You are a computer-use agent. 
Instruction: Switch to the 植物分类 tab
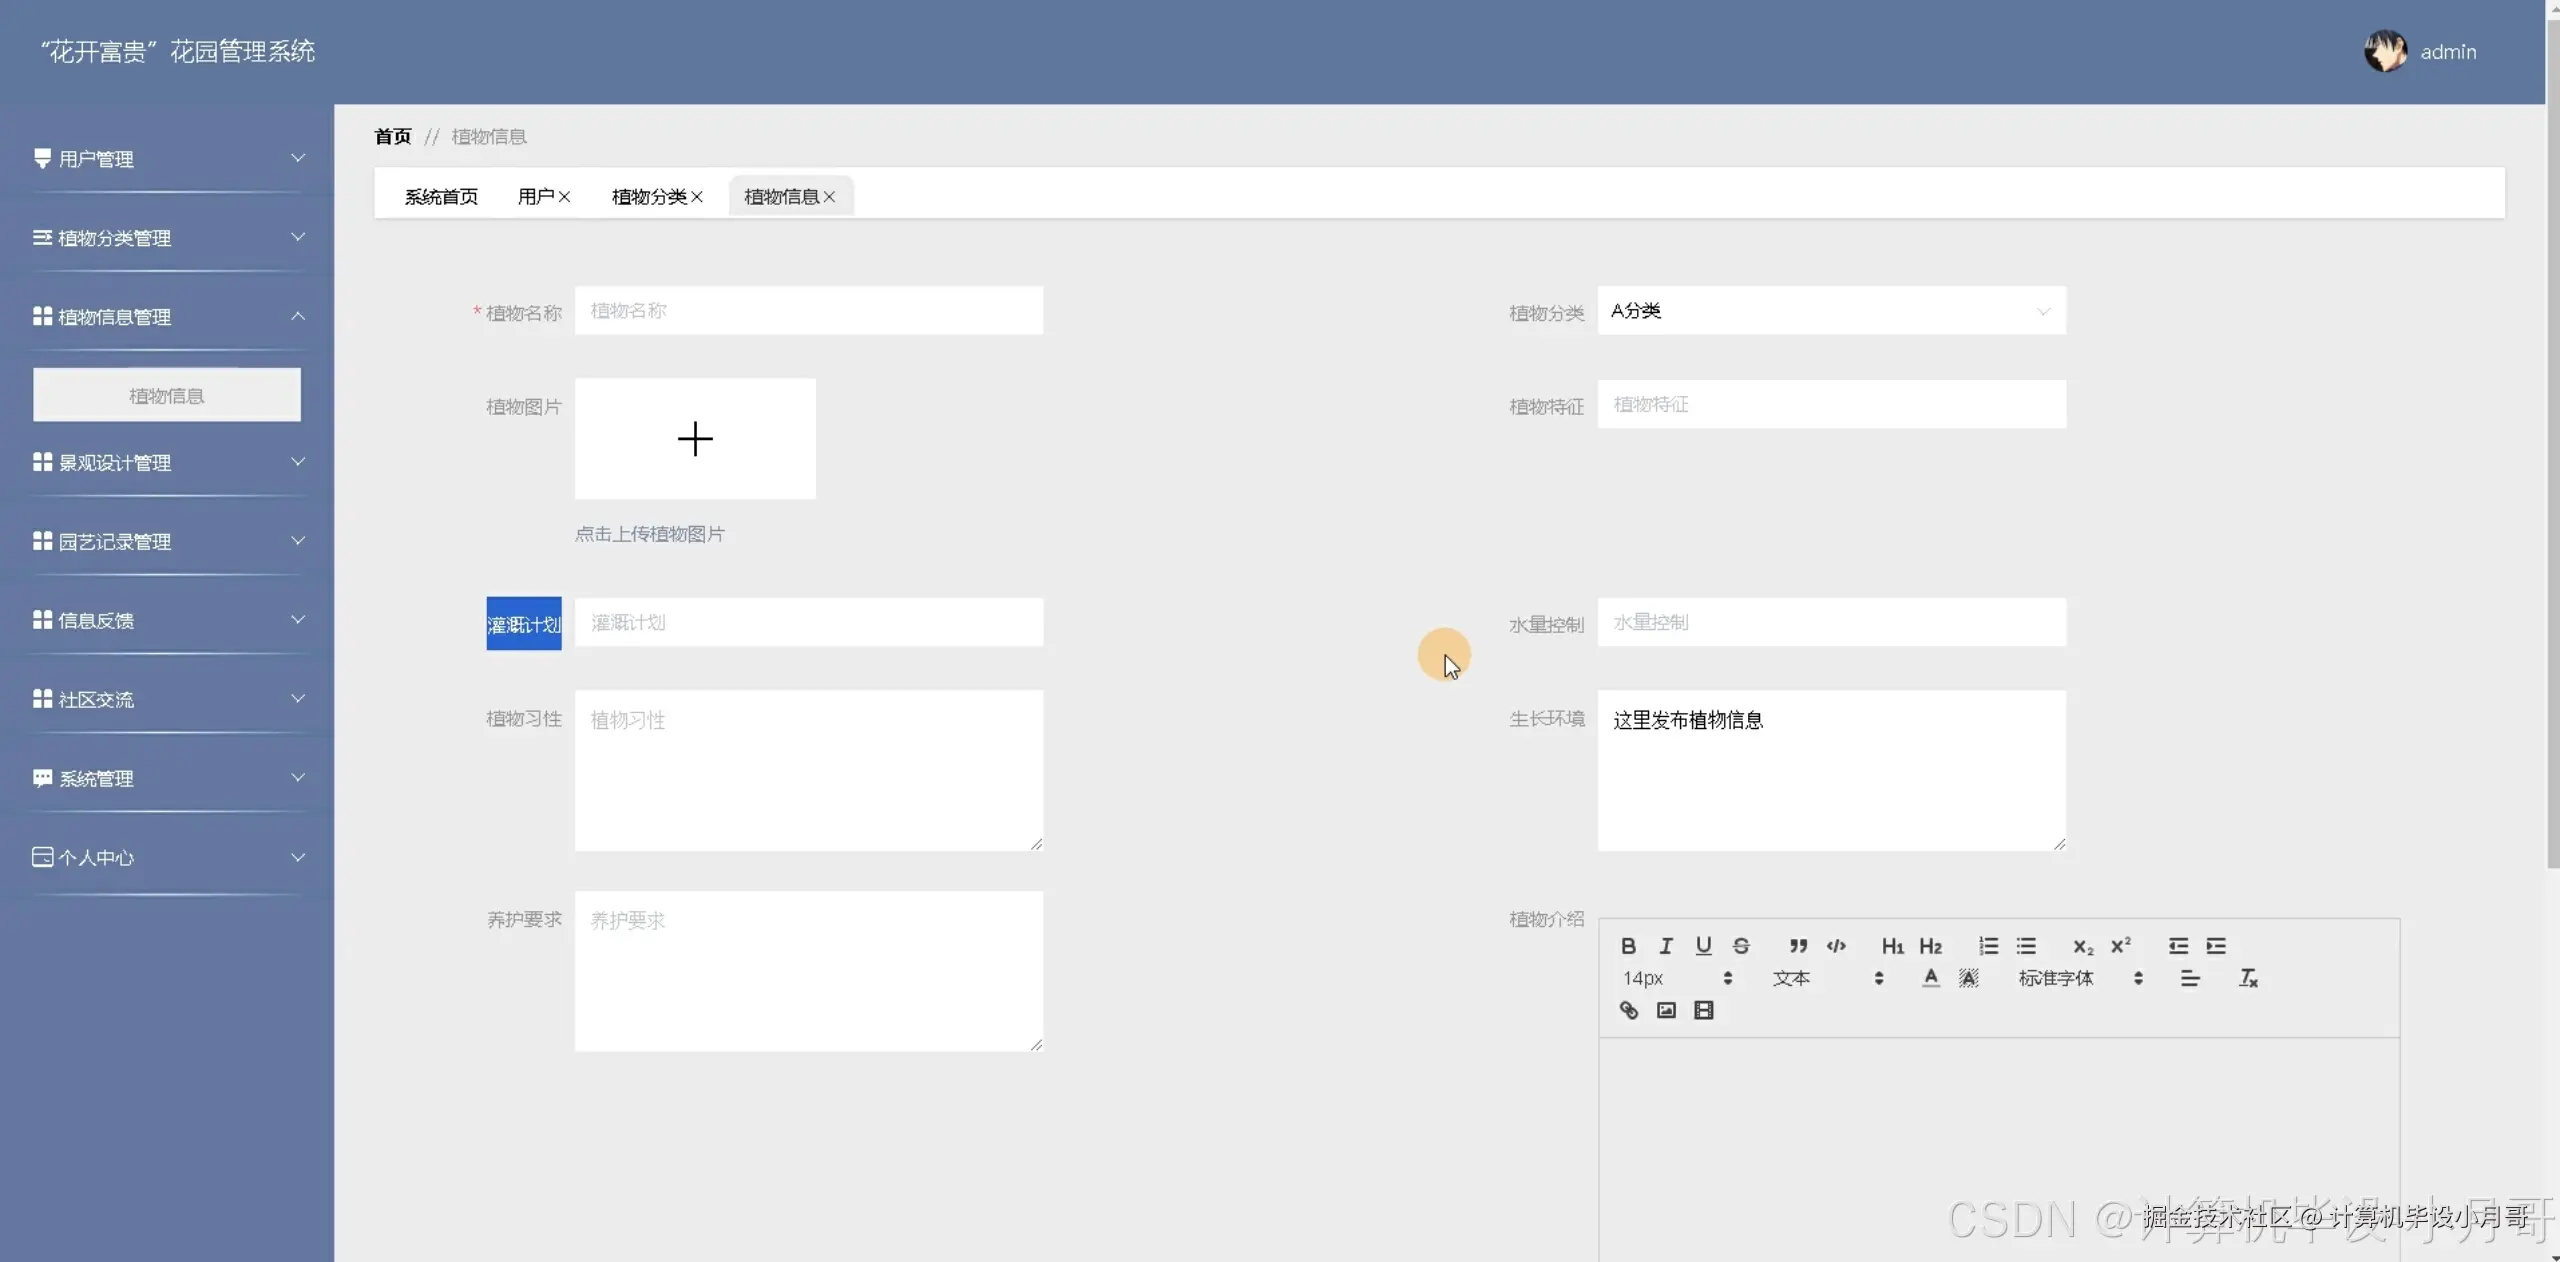(x=648, y=197)
